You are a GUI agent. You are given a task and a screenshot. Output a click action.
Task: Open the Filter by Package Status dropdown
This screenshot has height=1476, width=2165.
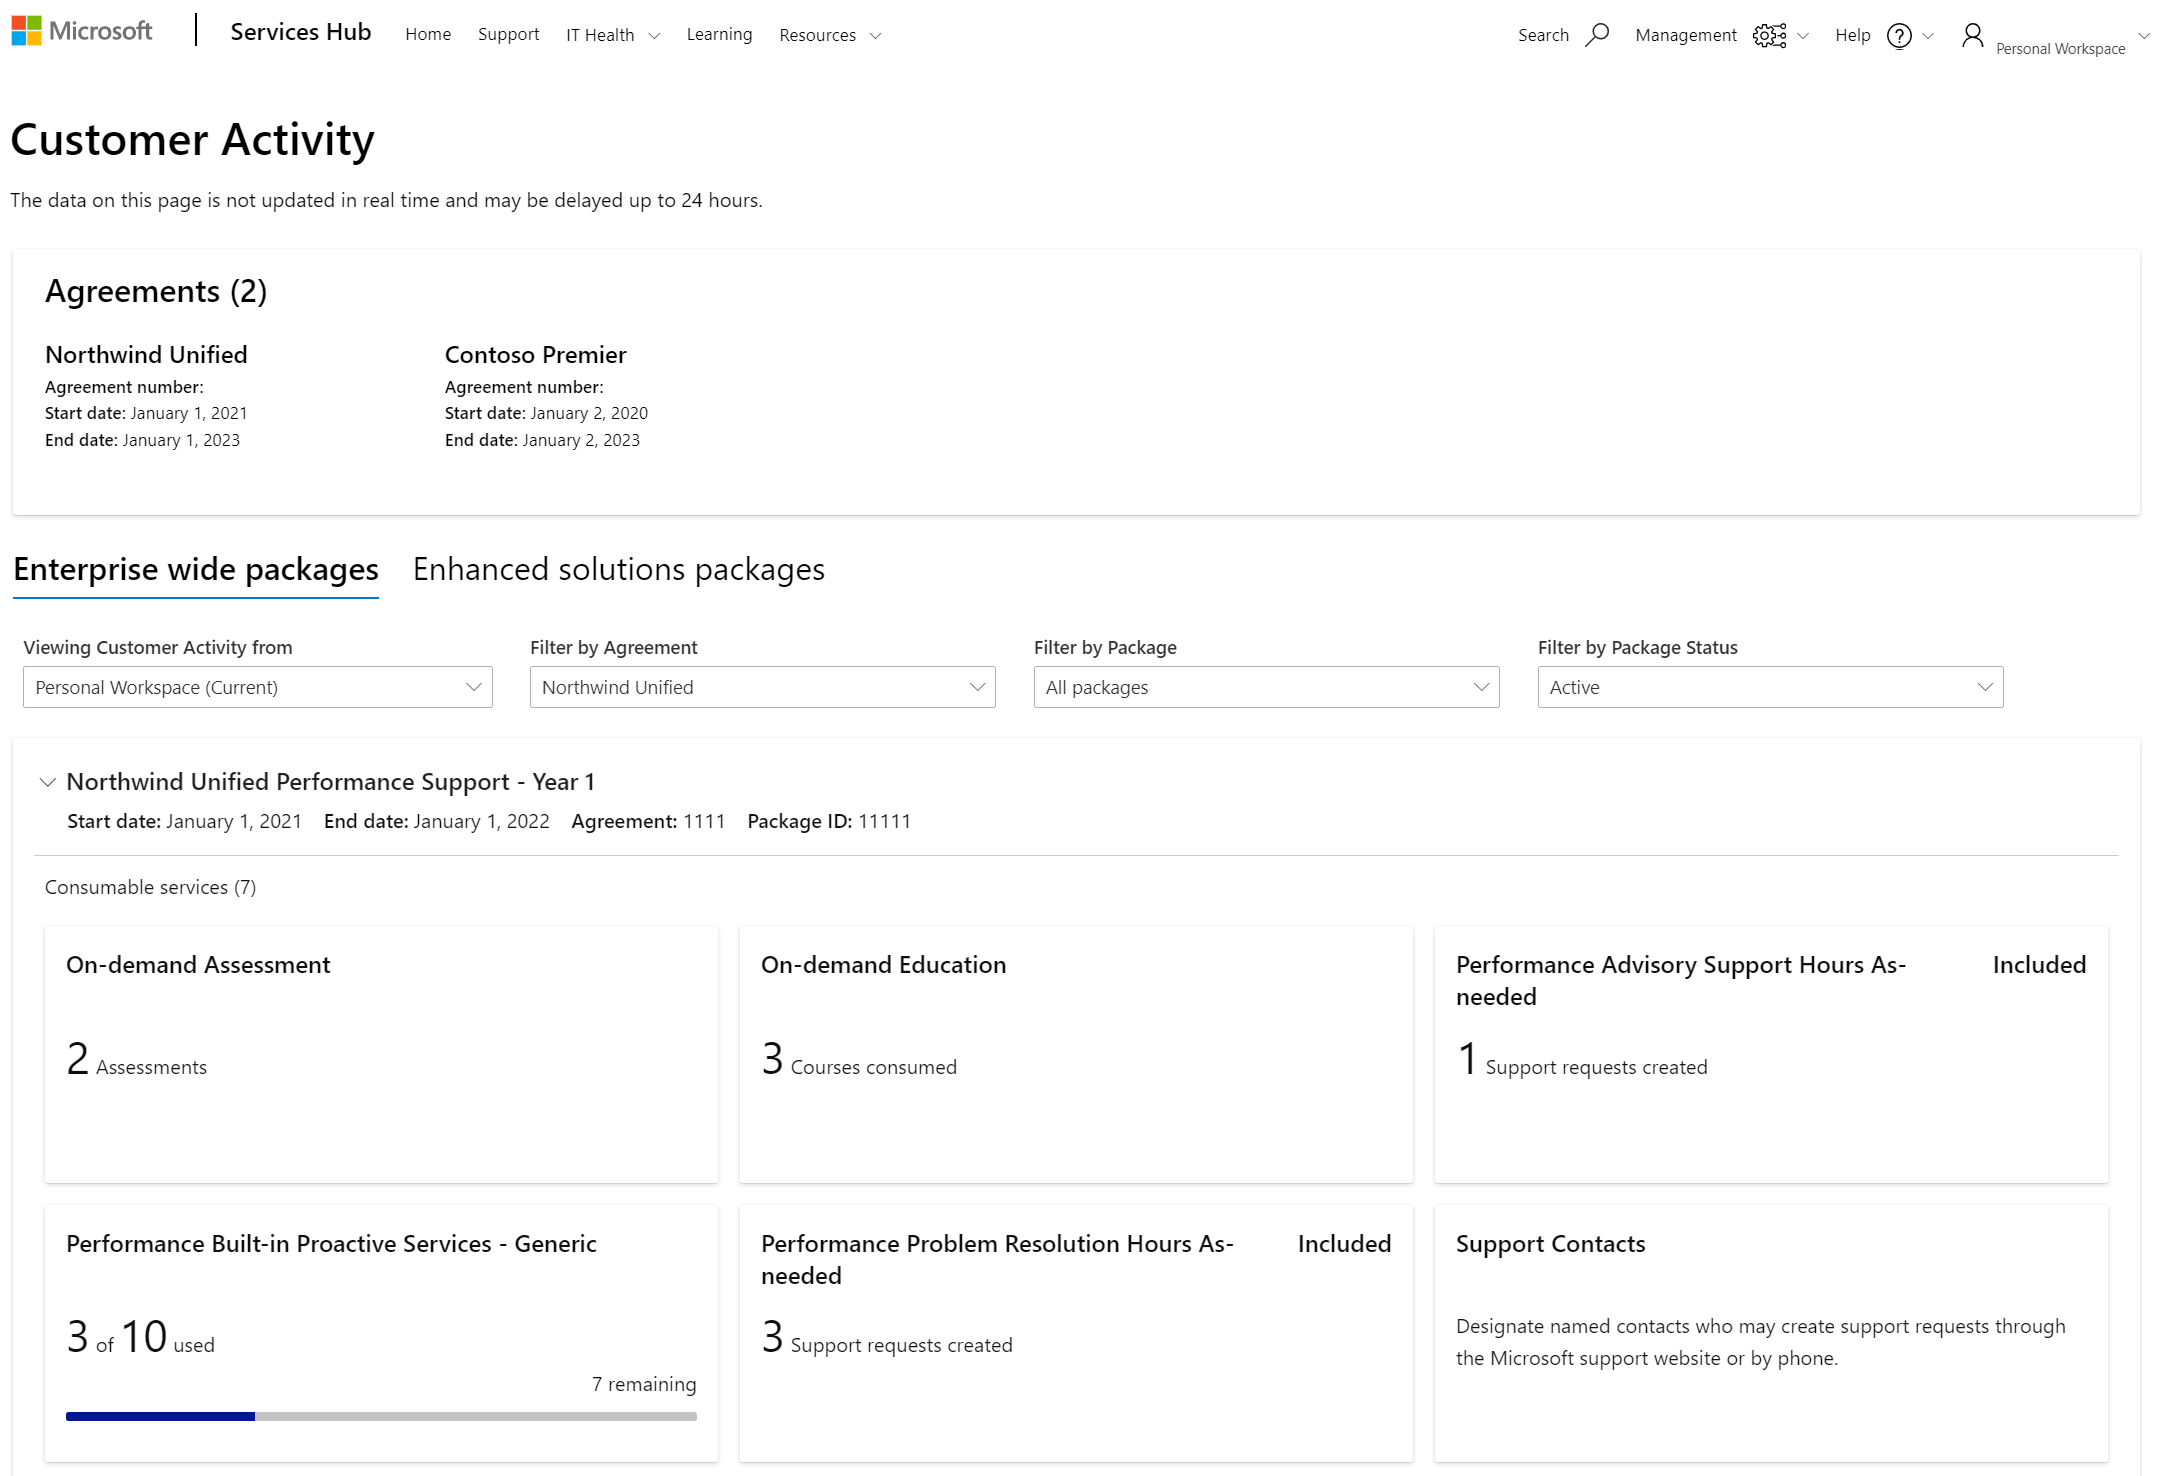pyautogui.click(x=1770, y=686)
